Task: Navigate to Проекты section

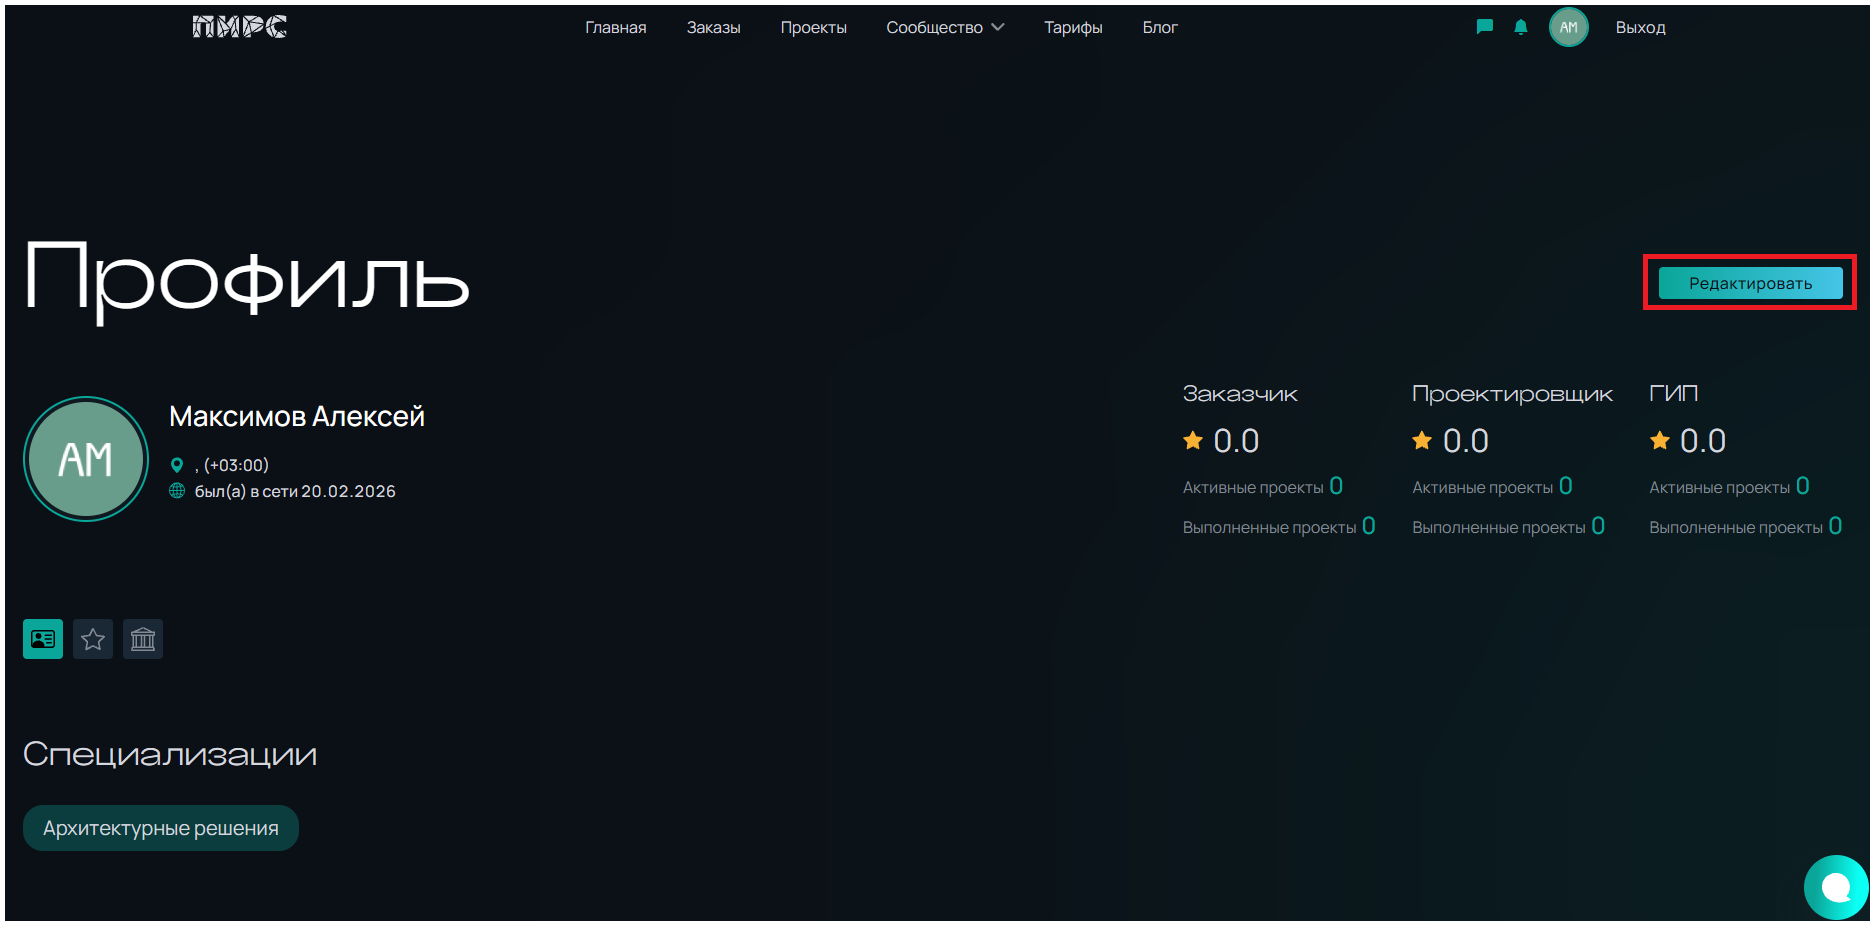Action: (x=813, y=27)
